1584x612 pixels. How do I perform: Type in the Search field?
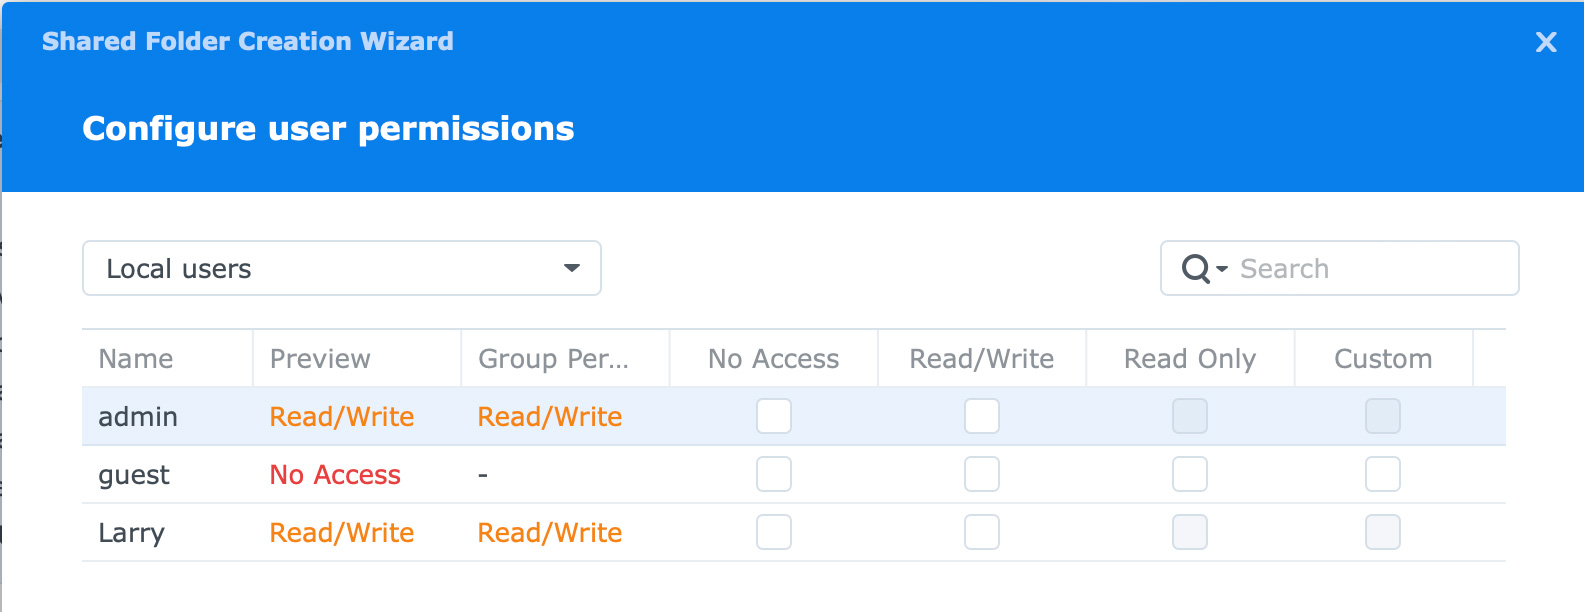pos(1370,269)
